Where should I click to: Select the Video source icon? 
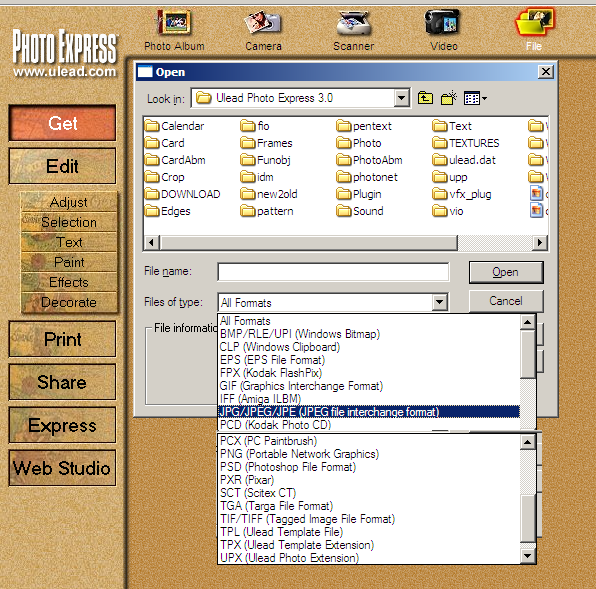[x=443, y=23]
